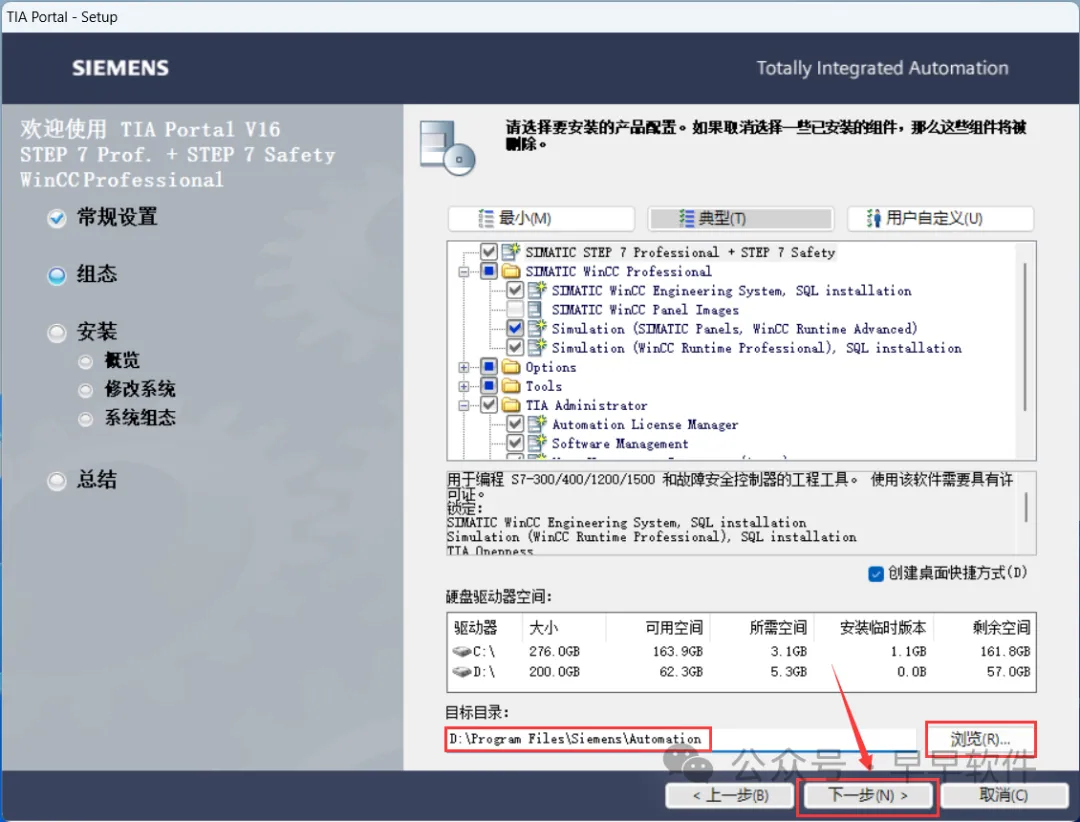The height and width of the screenshot is (822, 1080).
Task: Click the Automation License Manager package icon
Action: click(x=537, y=424)
